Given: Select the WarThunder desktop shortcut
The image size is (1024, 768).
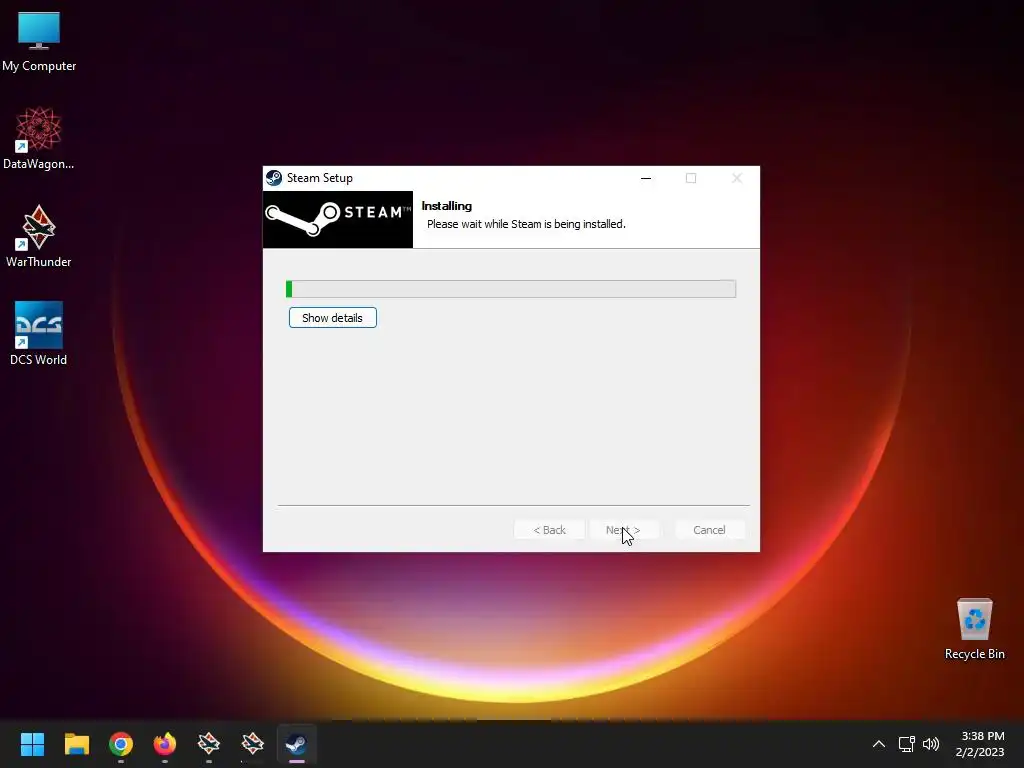Looking at the screenshot, I should [39, 236].
